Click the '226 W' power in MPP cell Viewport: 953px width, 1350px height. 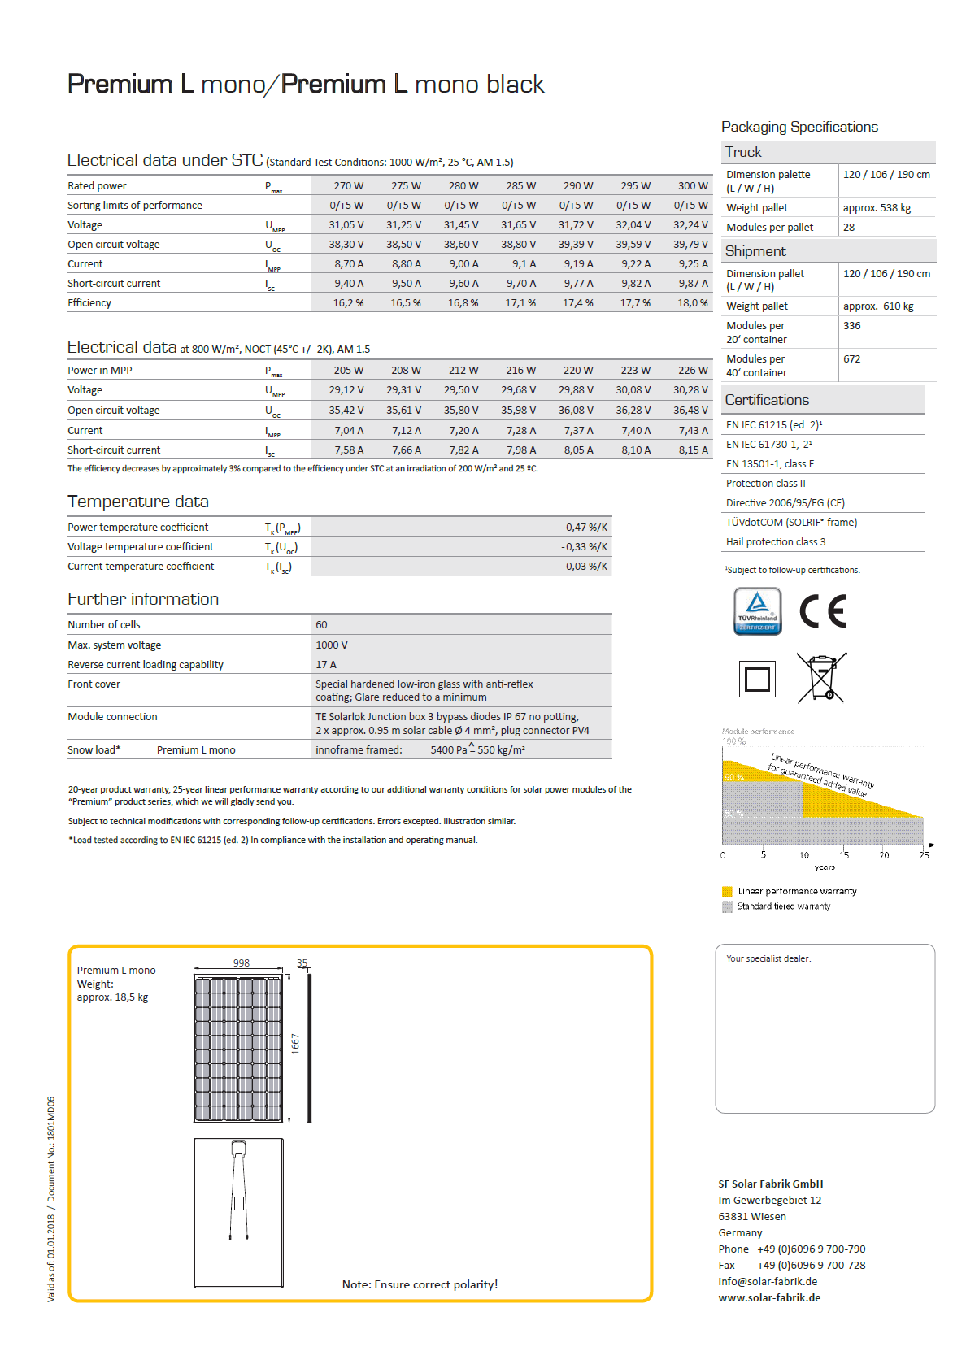[x=693, y=370]
